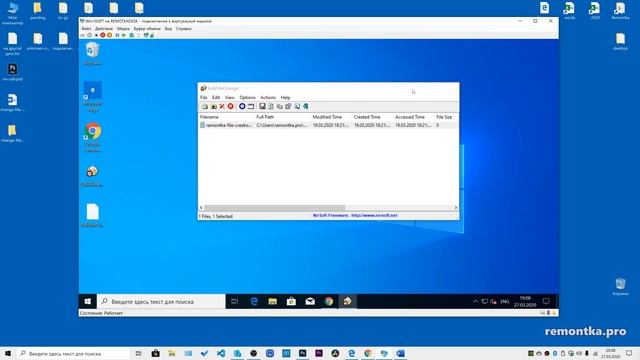Open BulkFileChanger File menu
Viewport: 640px width, 360px height.
pos(203,98)
